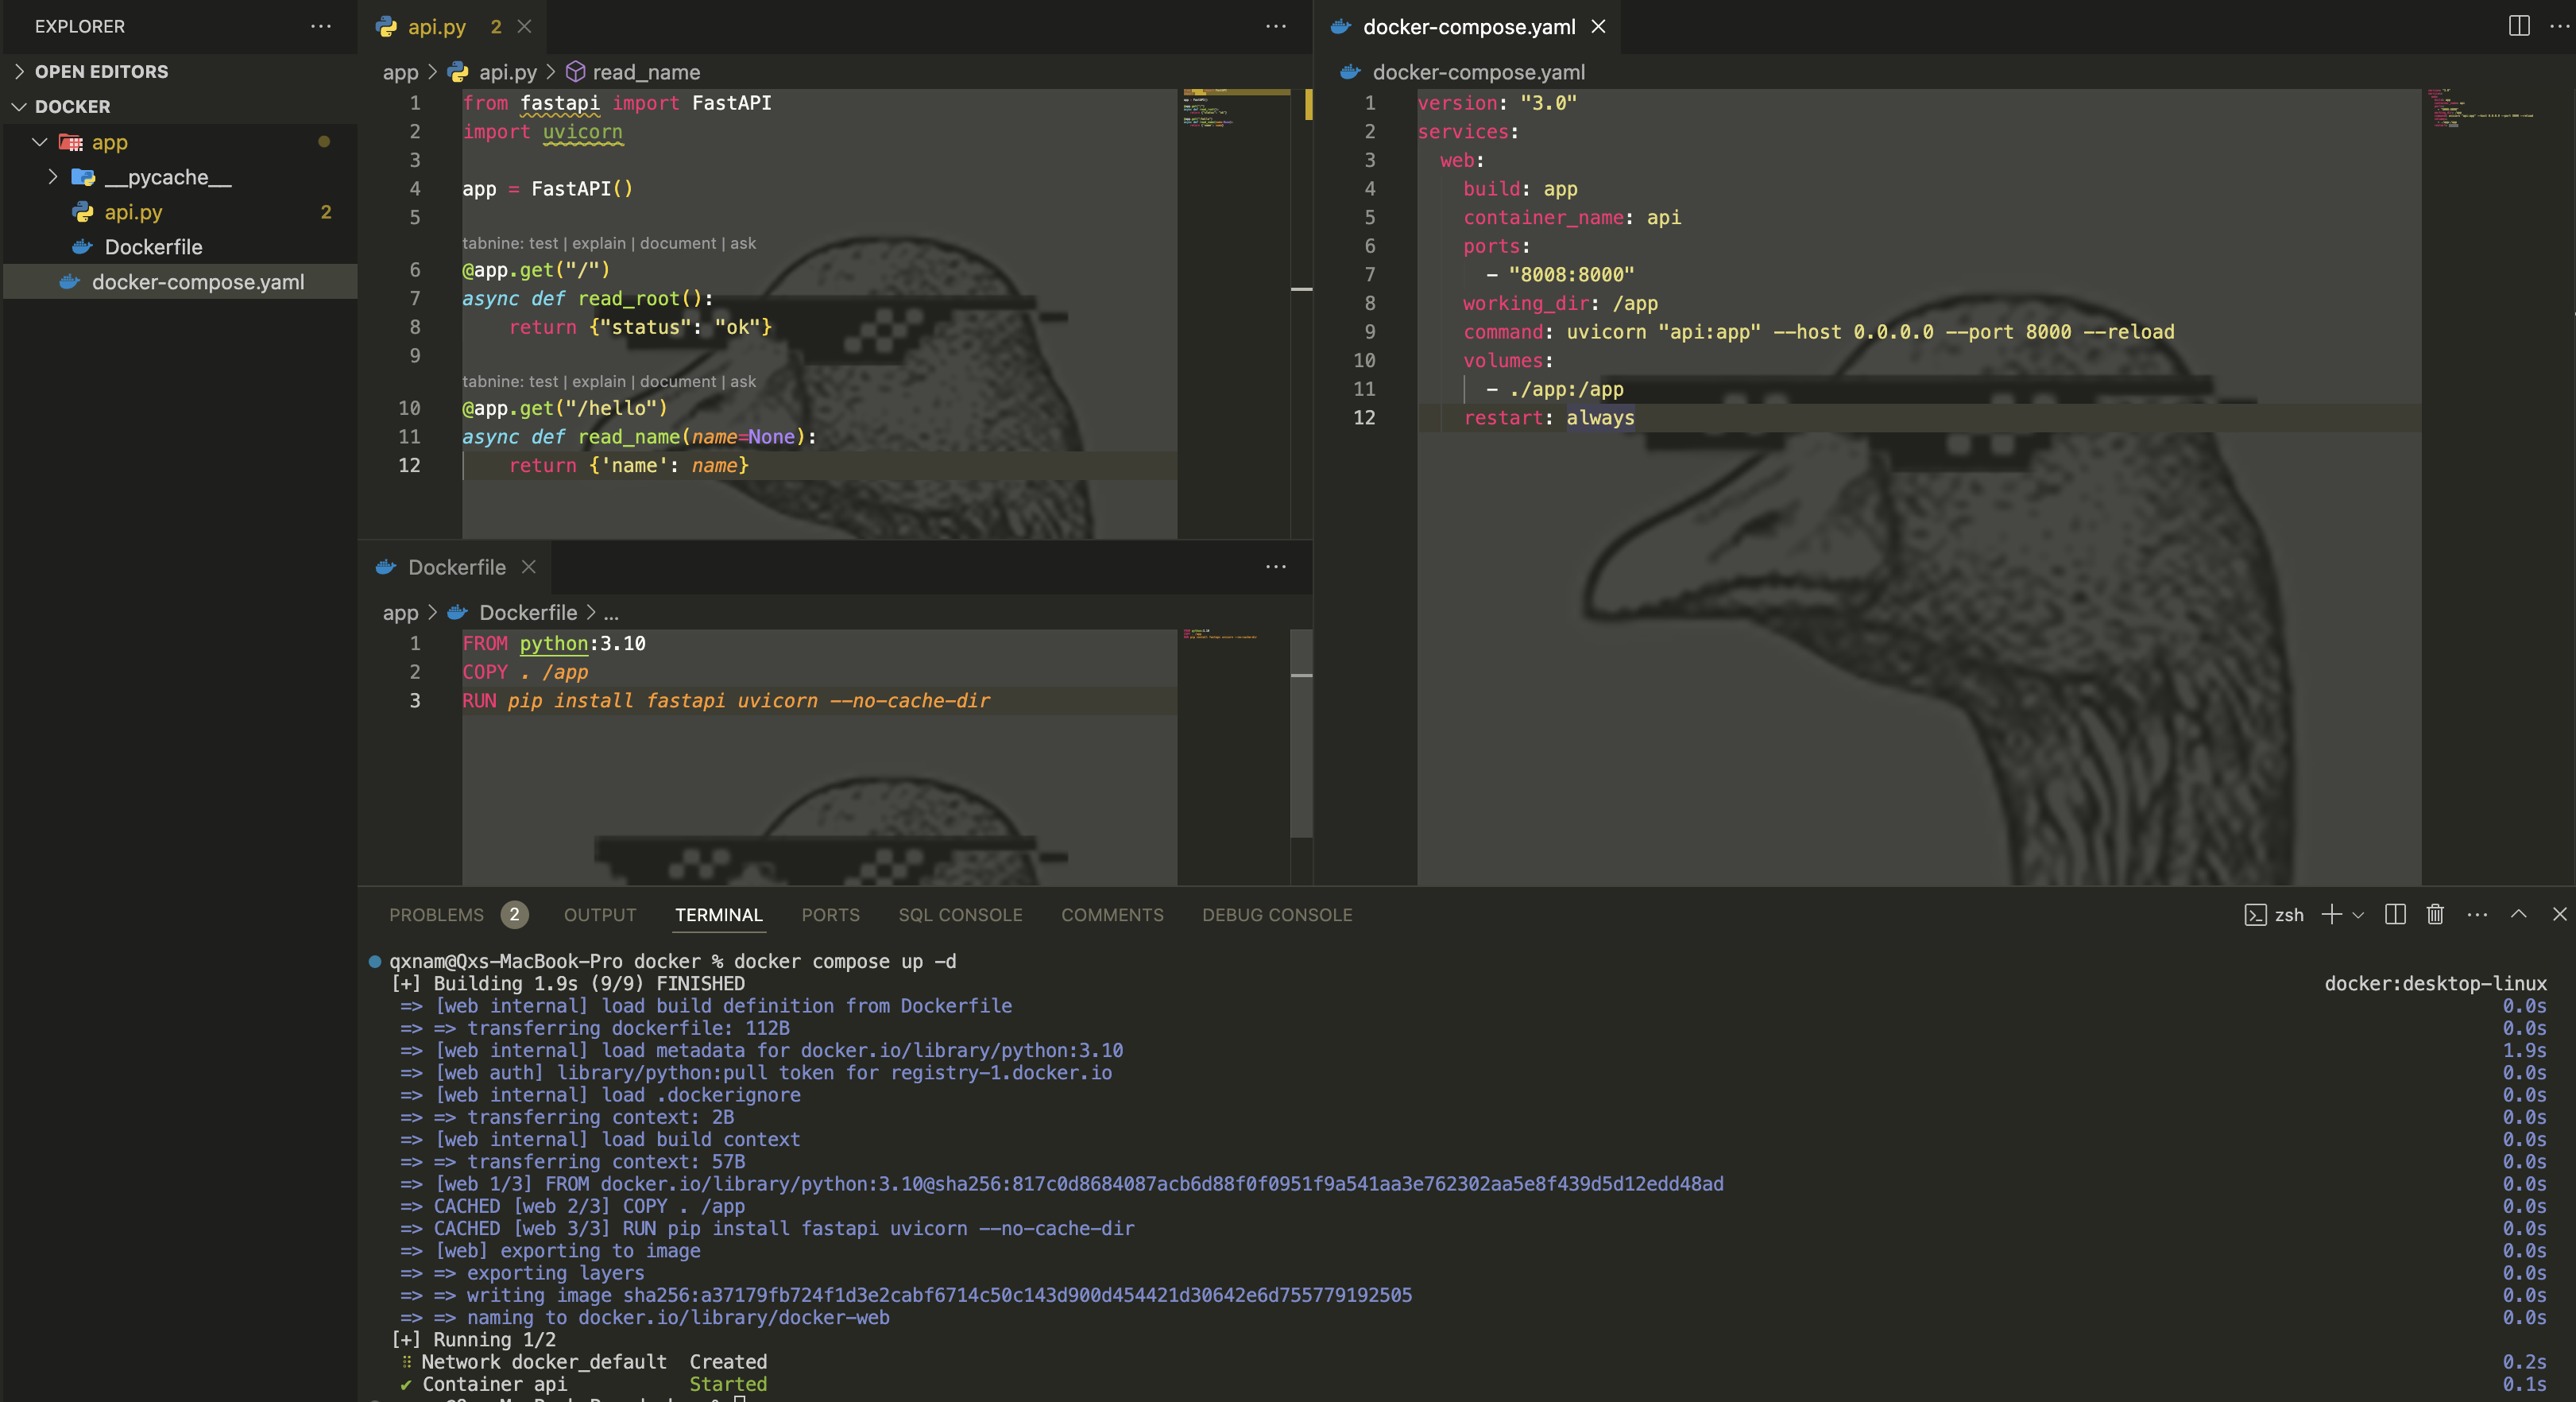Click the api.py minimap

pos(1236,312)
